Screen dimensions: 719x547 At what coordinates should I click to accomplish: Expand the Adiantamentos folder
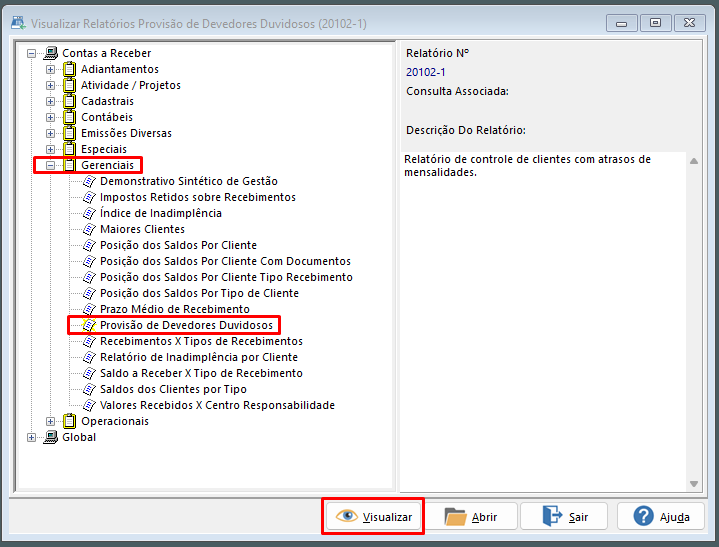point(50,70)
